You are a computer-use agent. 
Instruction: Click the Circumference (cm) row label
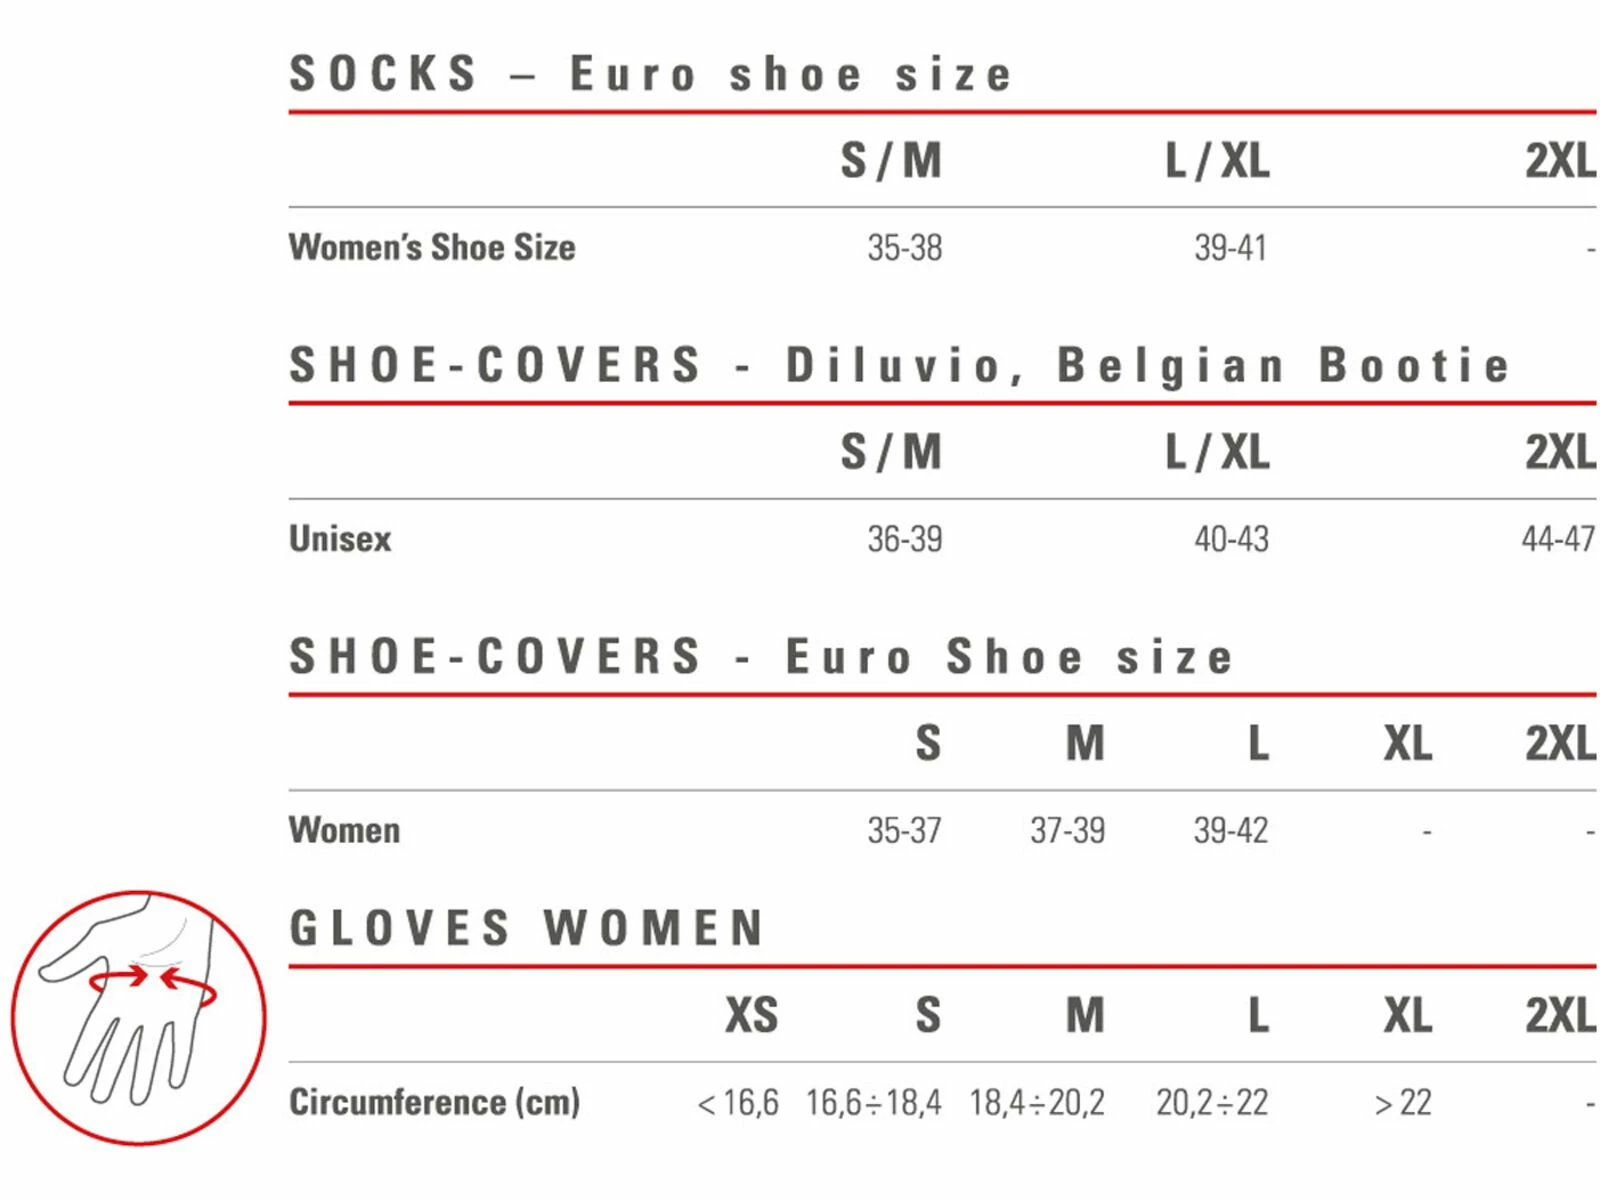tap(434, 1102)
